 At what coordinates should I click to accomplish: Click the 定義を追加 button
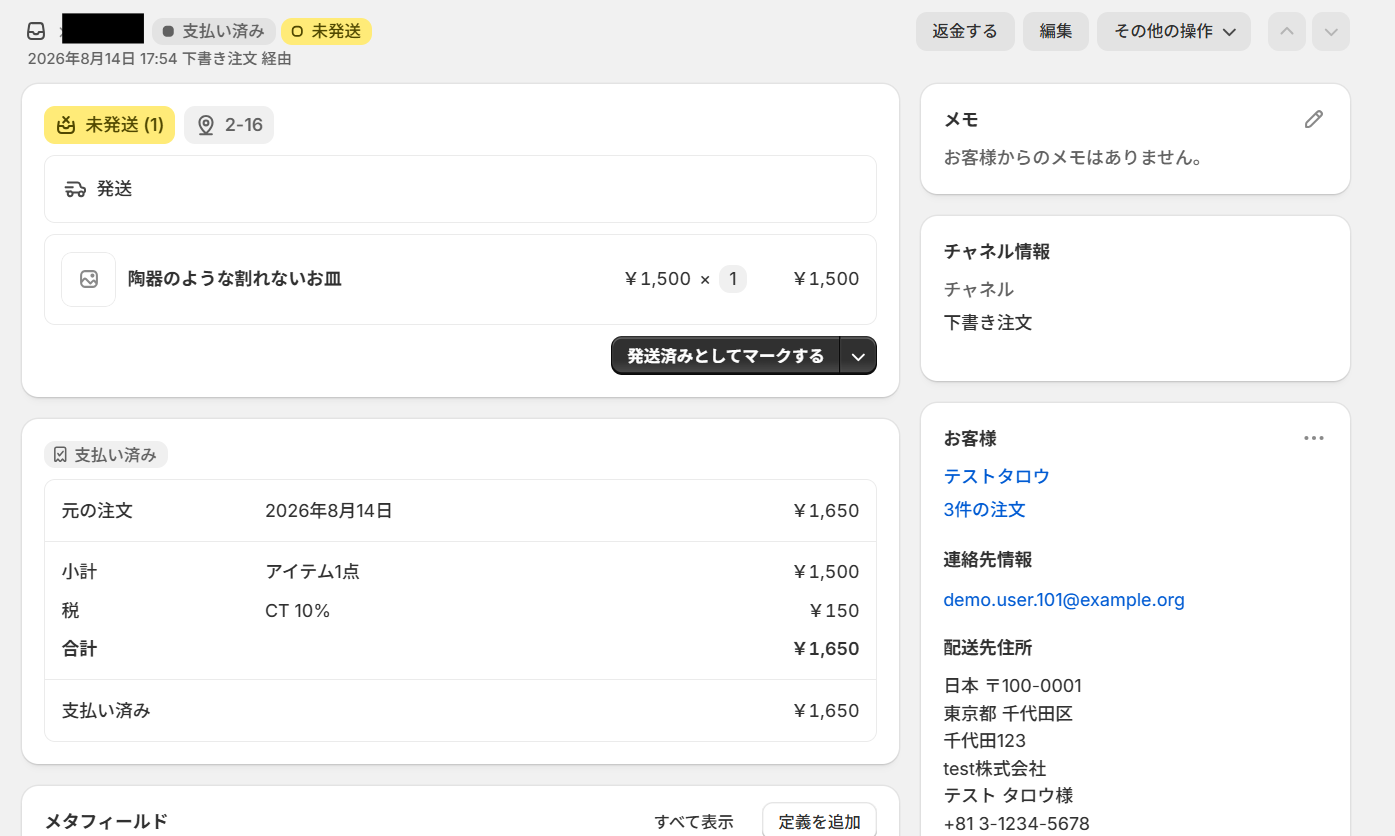click(819, 821)
